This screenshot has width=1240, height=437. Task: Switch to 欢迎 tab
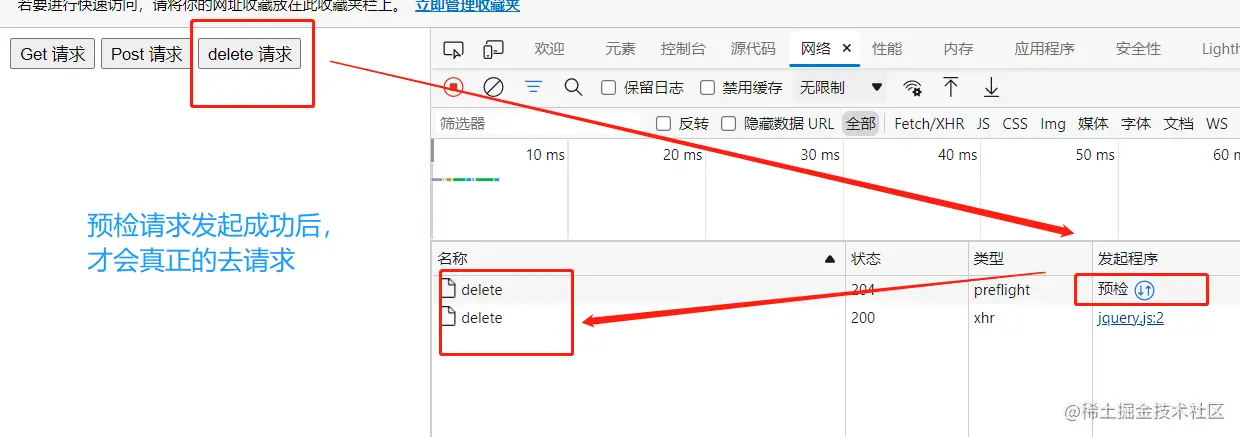tap(549, 49)
